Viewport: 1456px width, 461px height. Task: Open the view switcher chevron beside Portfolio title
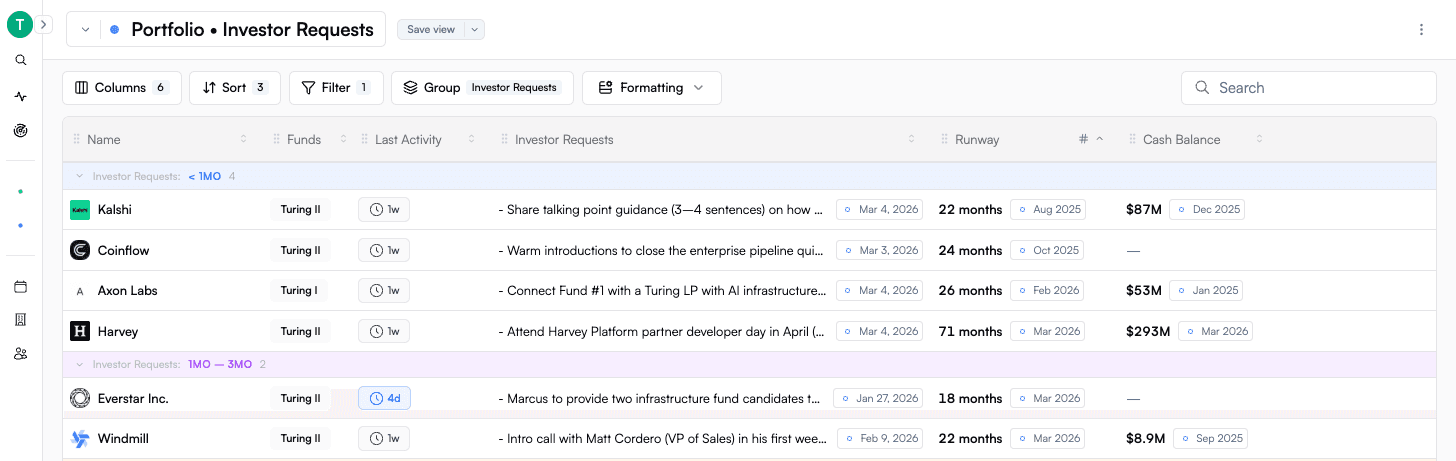85,30
